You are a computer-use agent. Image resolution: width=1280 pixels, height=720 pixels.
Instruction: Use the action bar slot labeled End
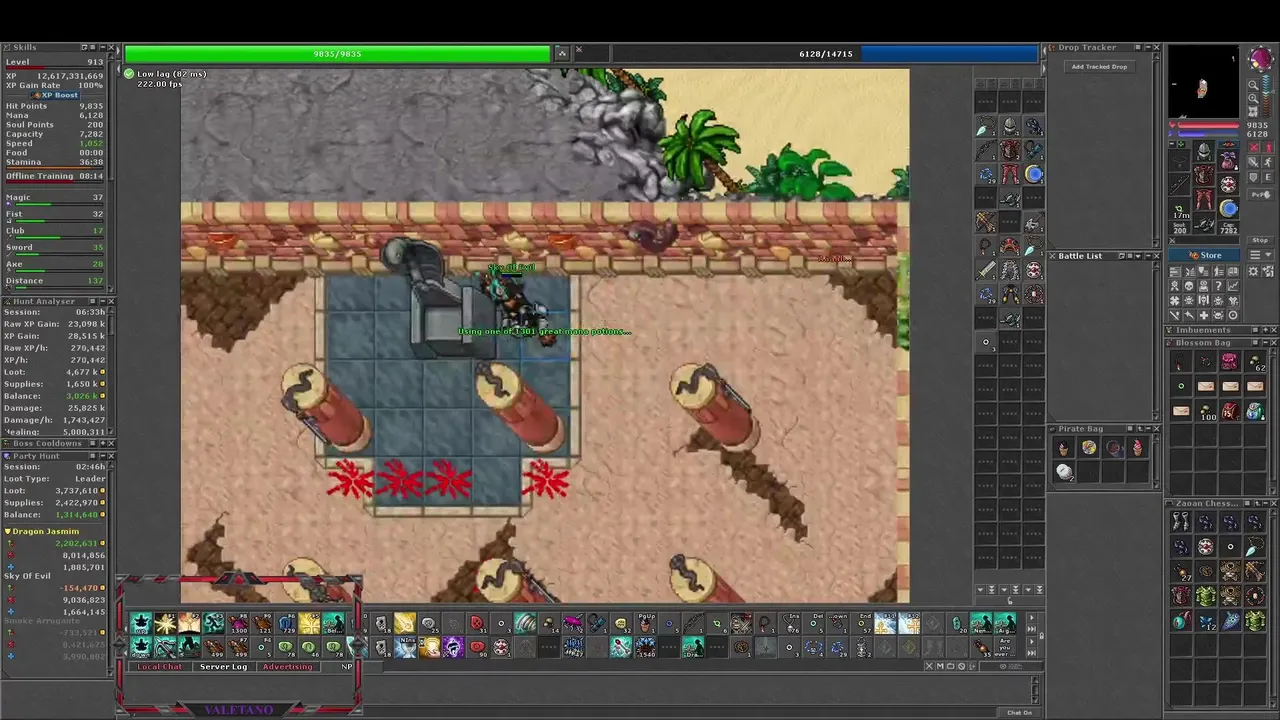point(861,623)
